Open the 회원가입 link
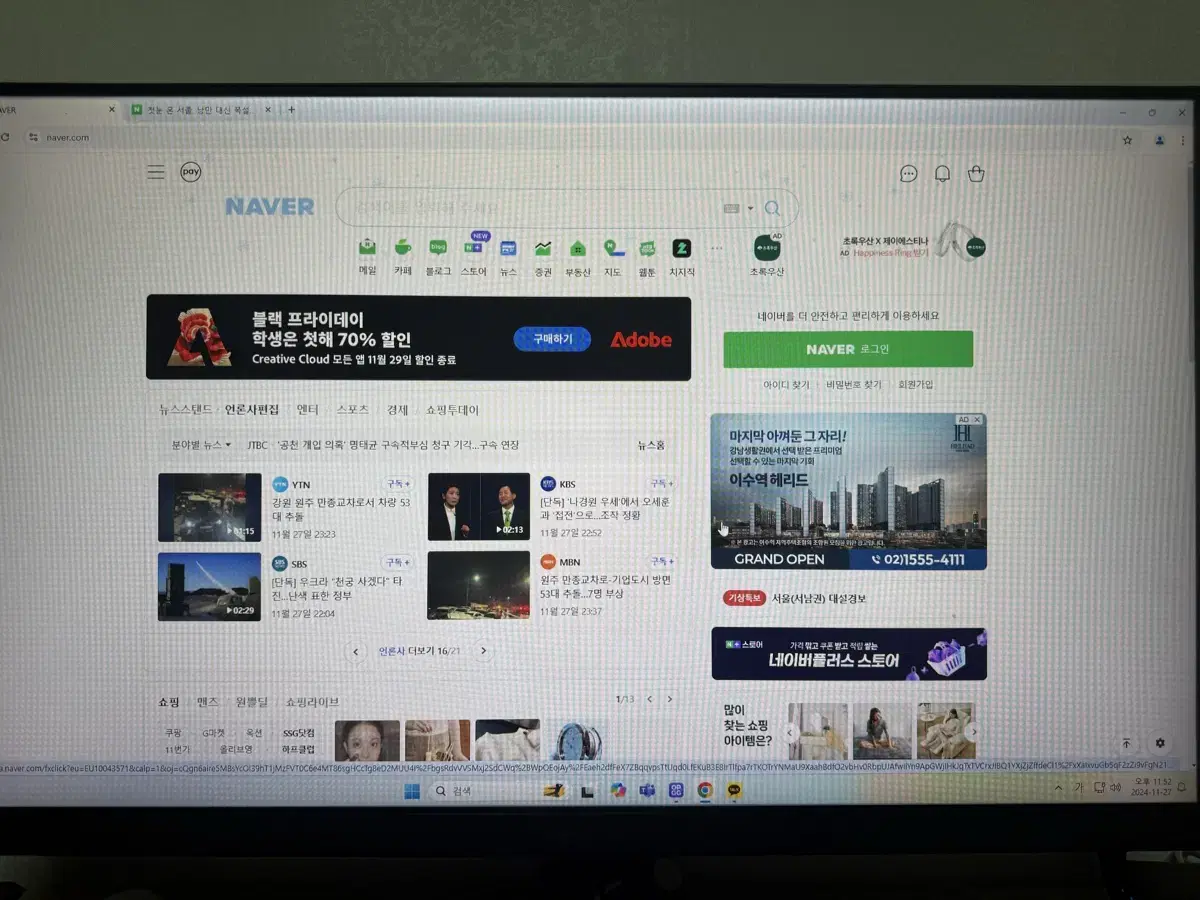Image resolution: width=1200 pixels, height=900 pixels. click(915, 384)
